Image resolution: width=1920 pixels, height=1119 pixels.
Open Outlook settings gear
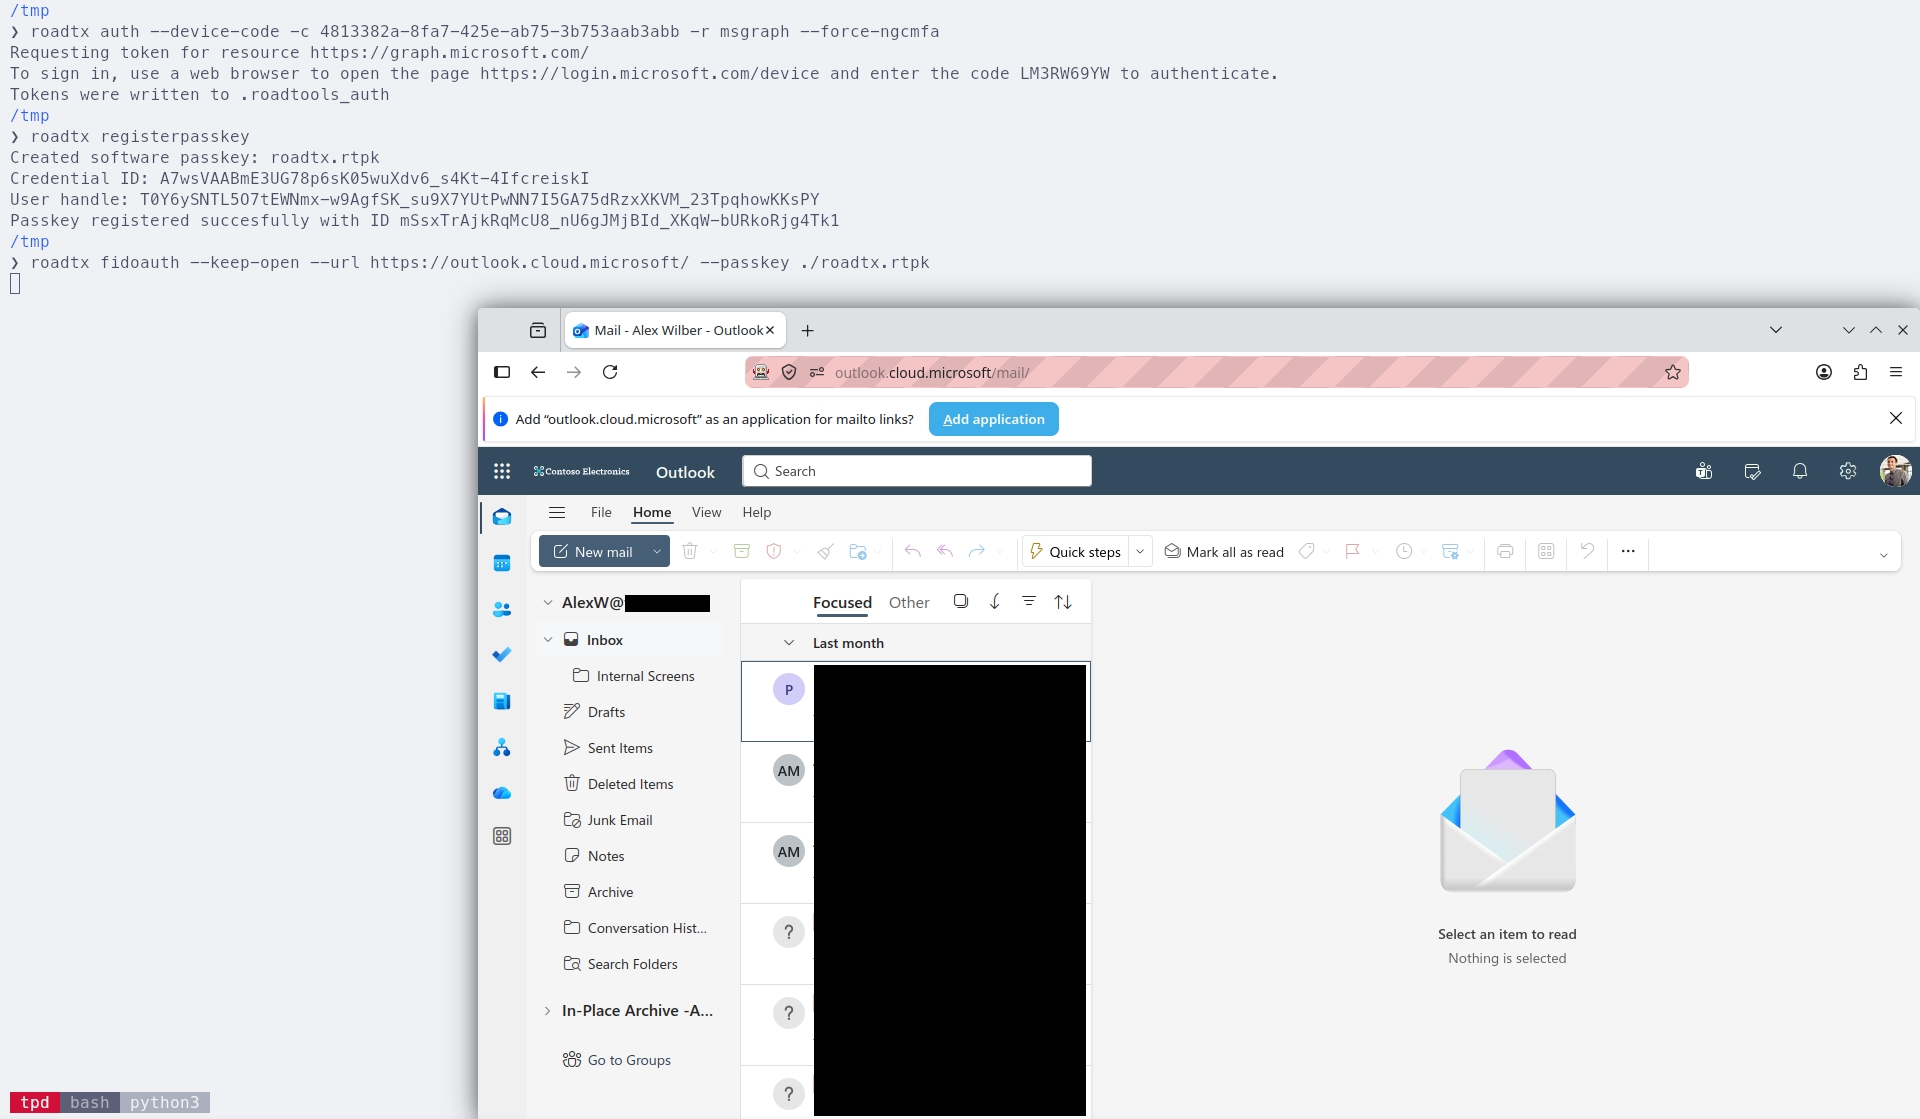coord(1848,471)
